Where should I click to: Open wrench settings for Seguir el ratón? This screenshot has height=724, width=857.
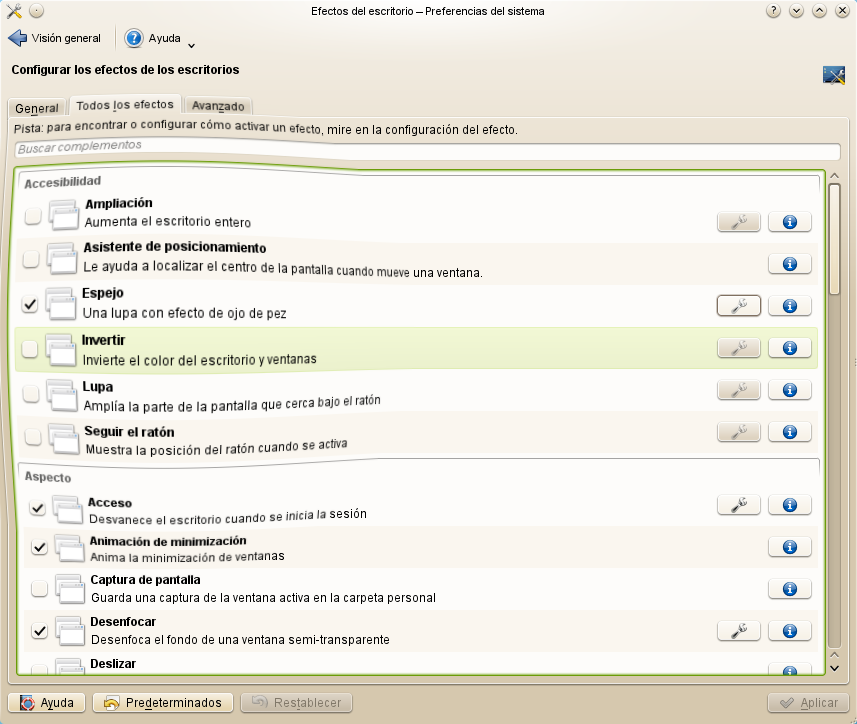click(738, 432)
